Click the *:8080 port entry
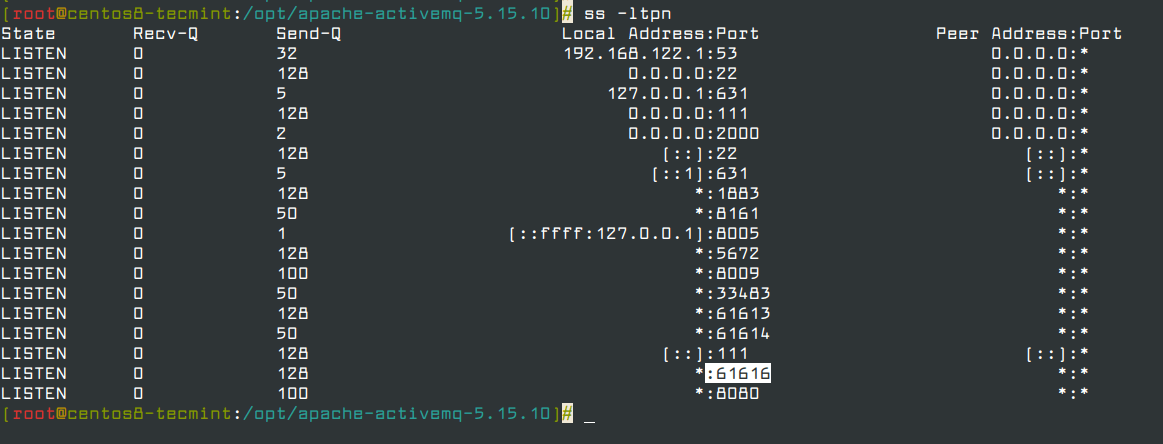The height and width of the screenshot is (444, 1163). (727, 393)
